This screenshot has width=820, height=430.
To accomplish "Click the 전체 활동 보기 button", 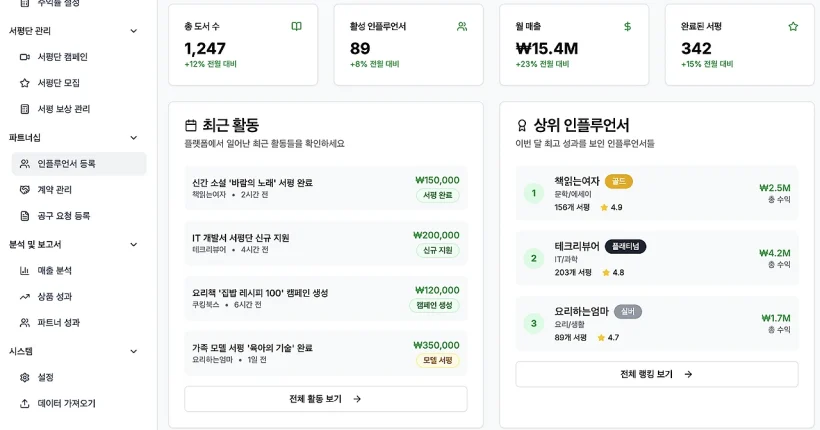I will coord(325,399).
